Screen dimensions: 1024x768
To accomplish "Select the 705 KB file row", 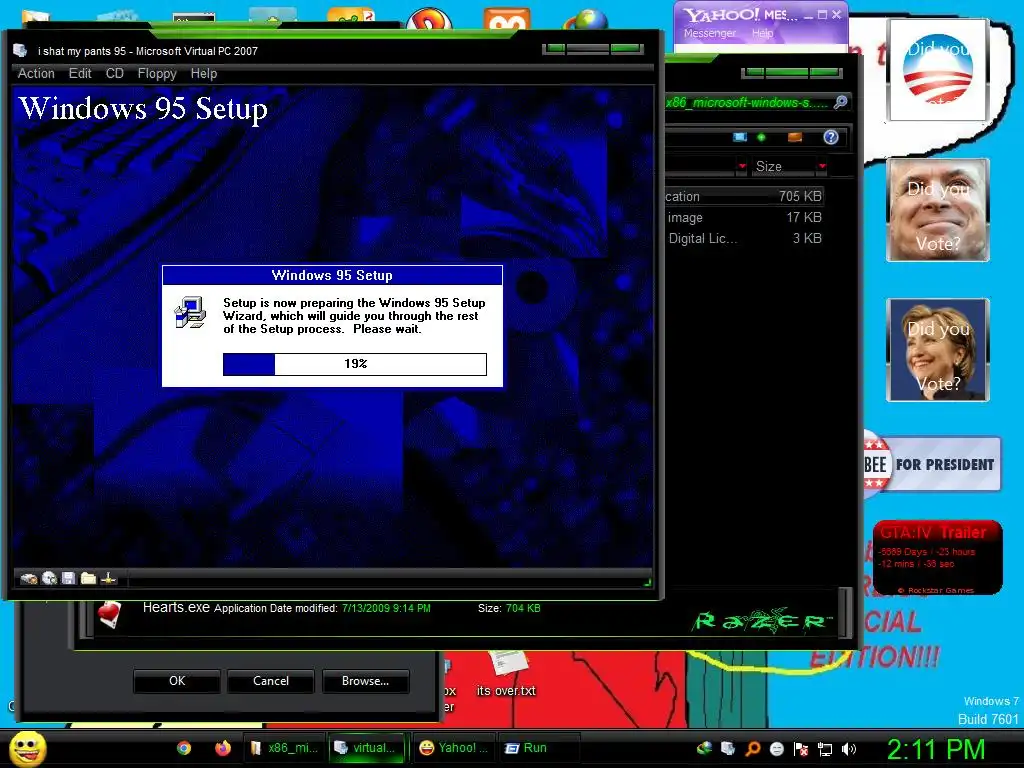I will [x=744, y=197].
